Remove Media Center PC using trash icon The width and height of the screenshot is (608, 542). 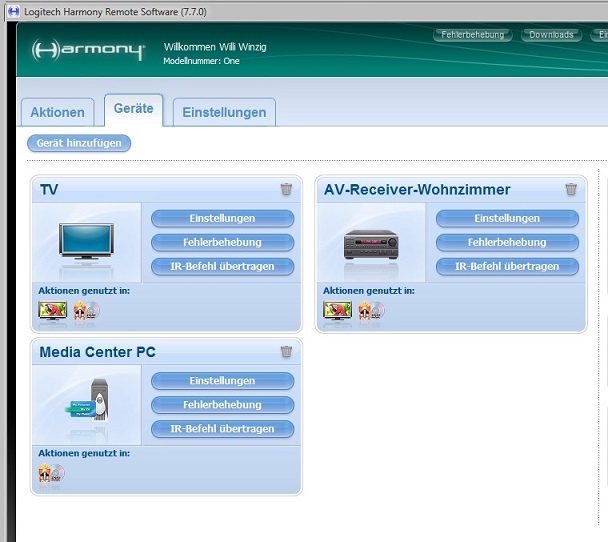tap(286, 352)
